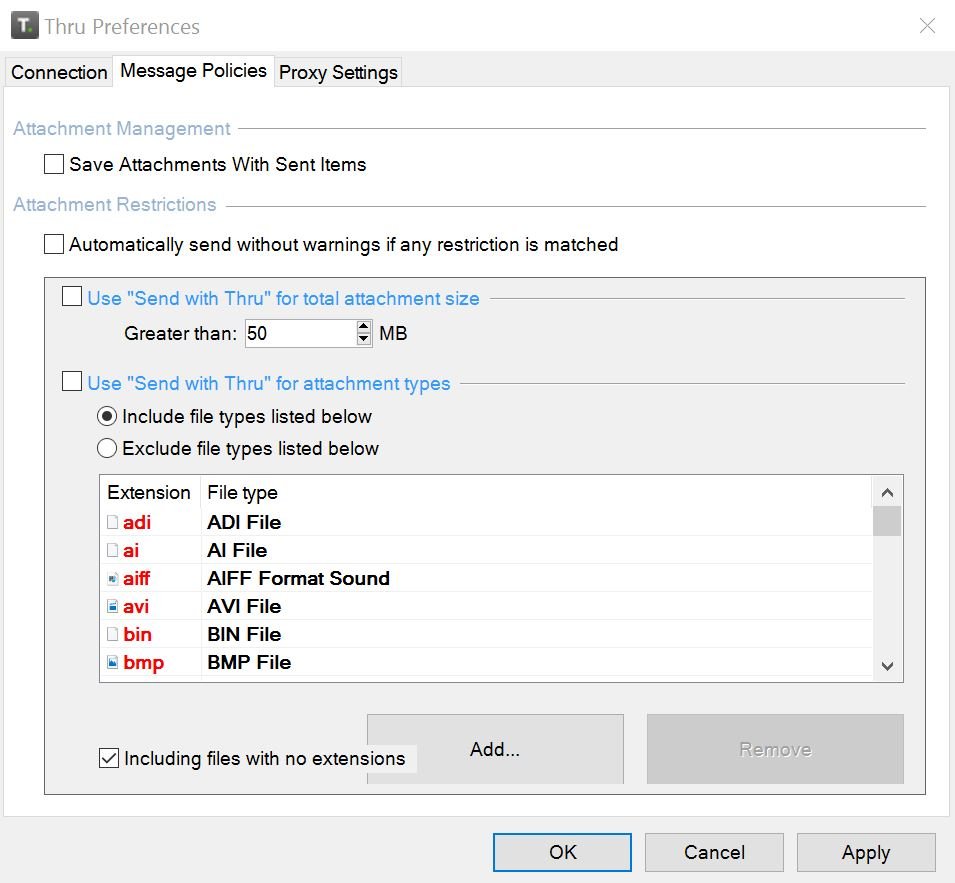
Task: Click the file list scroll down arrow
Action: point(887,666)
